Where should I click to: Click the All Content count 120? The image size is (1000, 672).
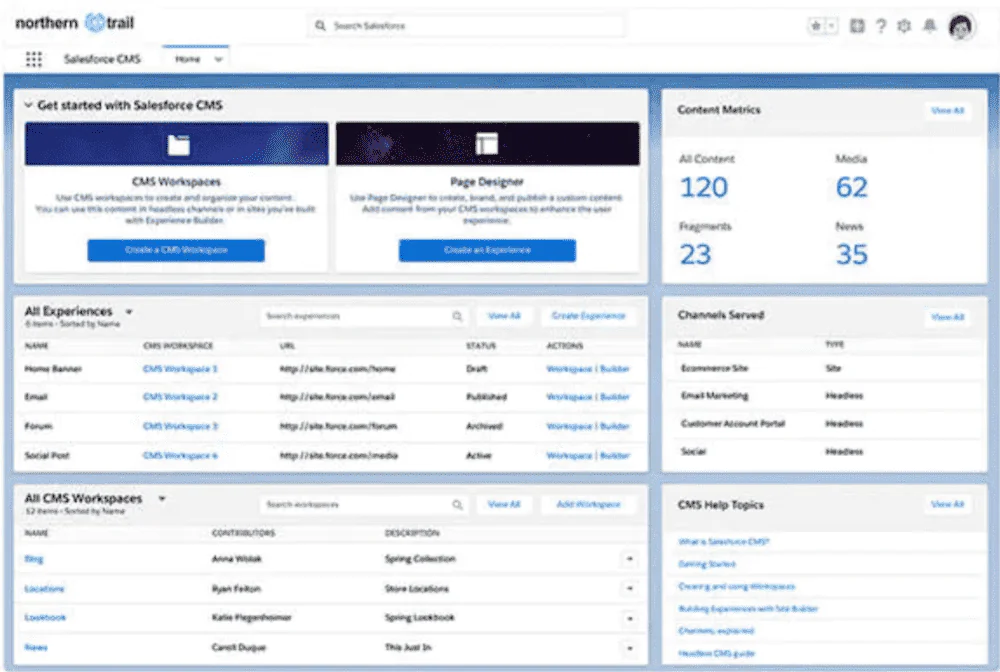(x=703, y=187)
